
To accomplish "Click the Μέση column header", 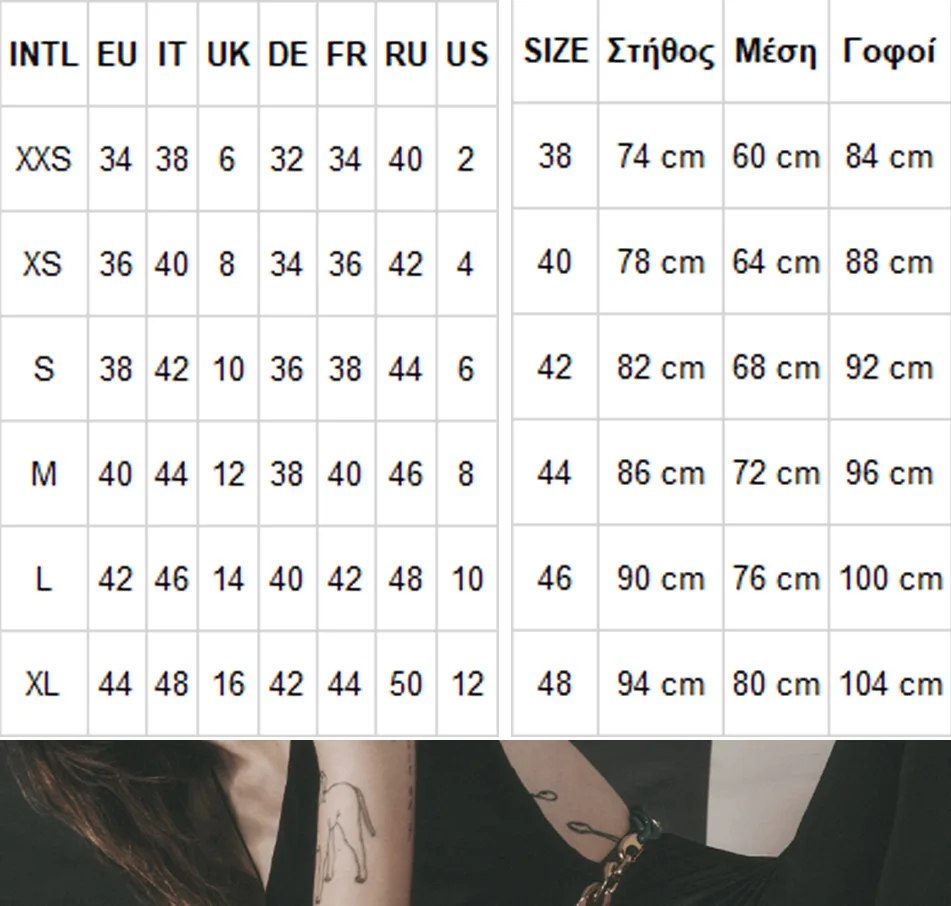I will point(776,52).
